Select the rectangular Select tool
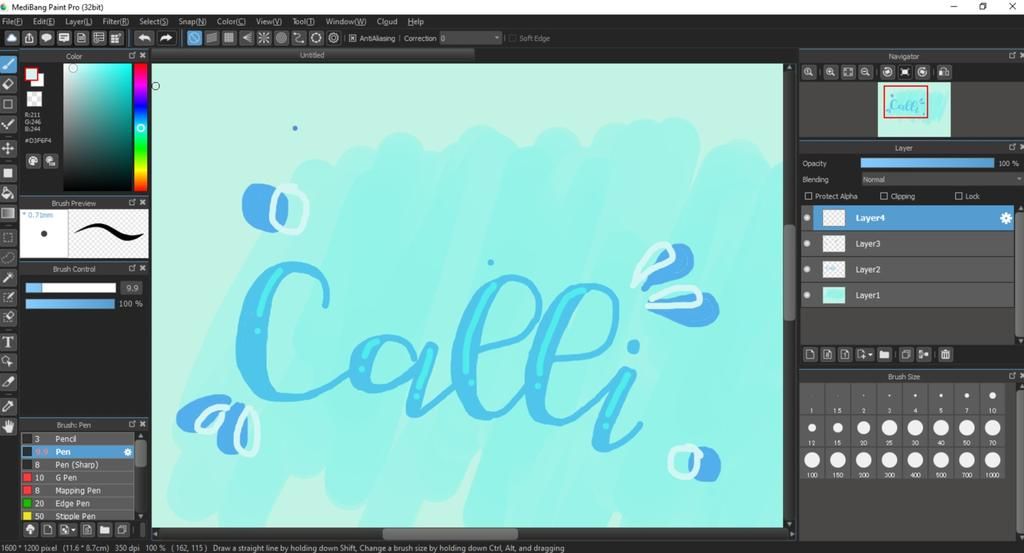The image size is (1024, 553). 8,238
